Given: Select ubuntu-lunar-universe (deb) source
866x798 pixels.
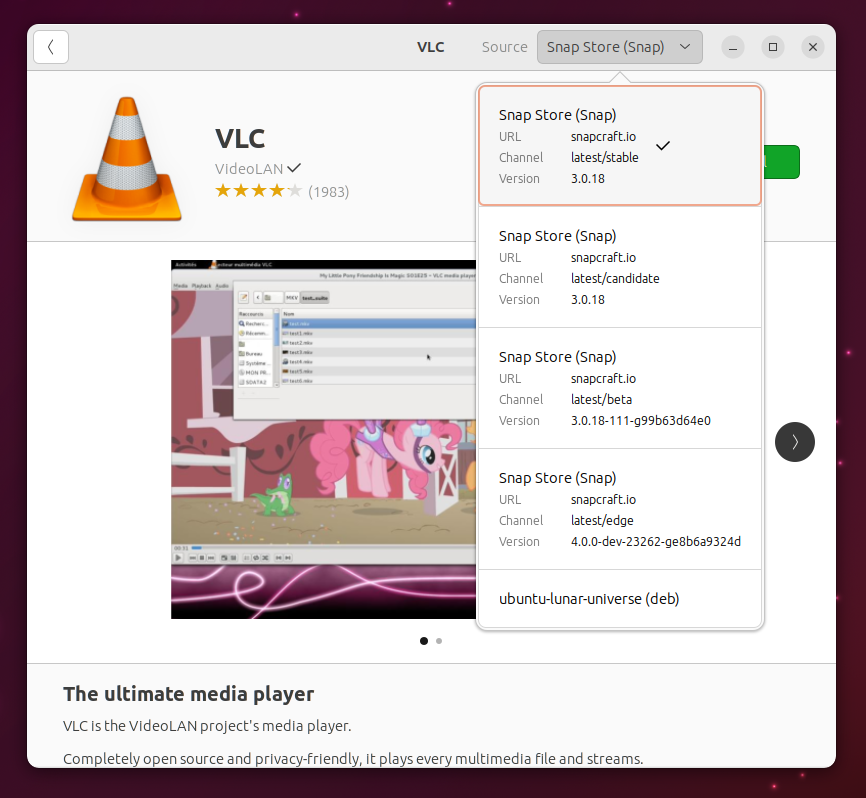Looking at the screenshot, I should (x=620, y=599).
